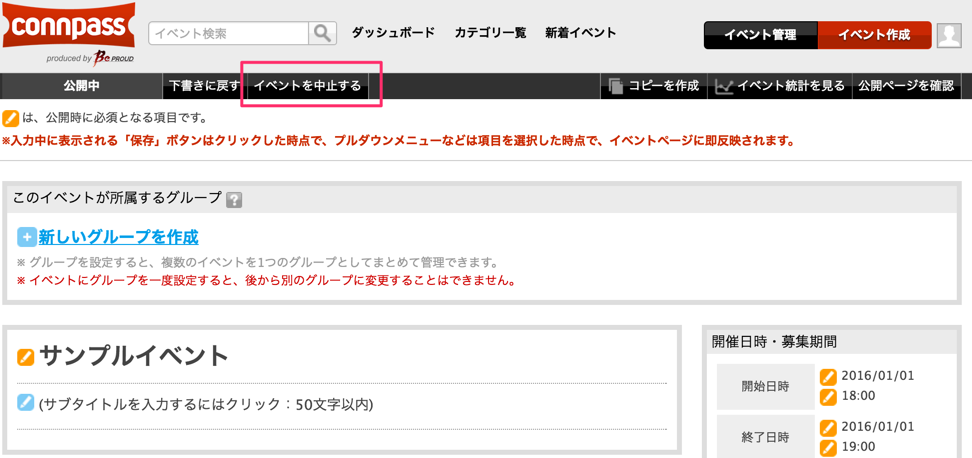Click the pencil icon beside end date 2016/01/01
Image resolution: width=972 pixels, height=458 pixels.
click(x=828, y=428)
